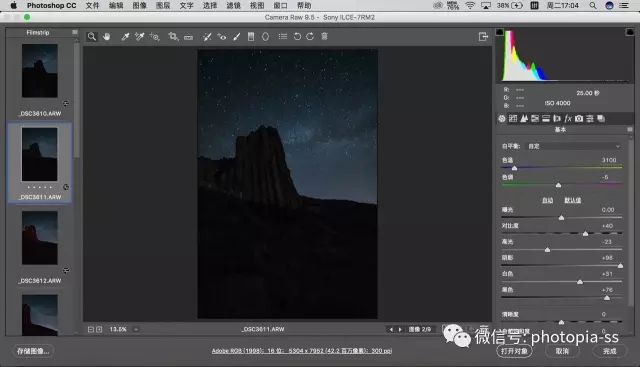Select the _DSC3611.ARW thumbnail
The image size is (640, 367).
pyautogui.click(x=40, y=154)
